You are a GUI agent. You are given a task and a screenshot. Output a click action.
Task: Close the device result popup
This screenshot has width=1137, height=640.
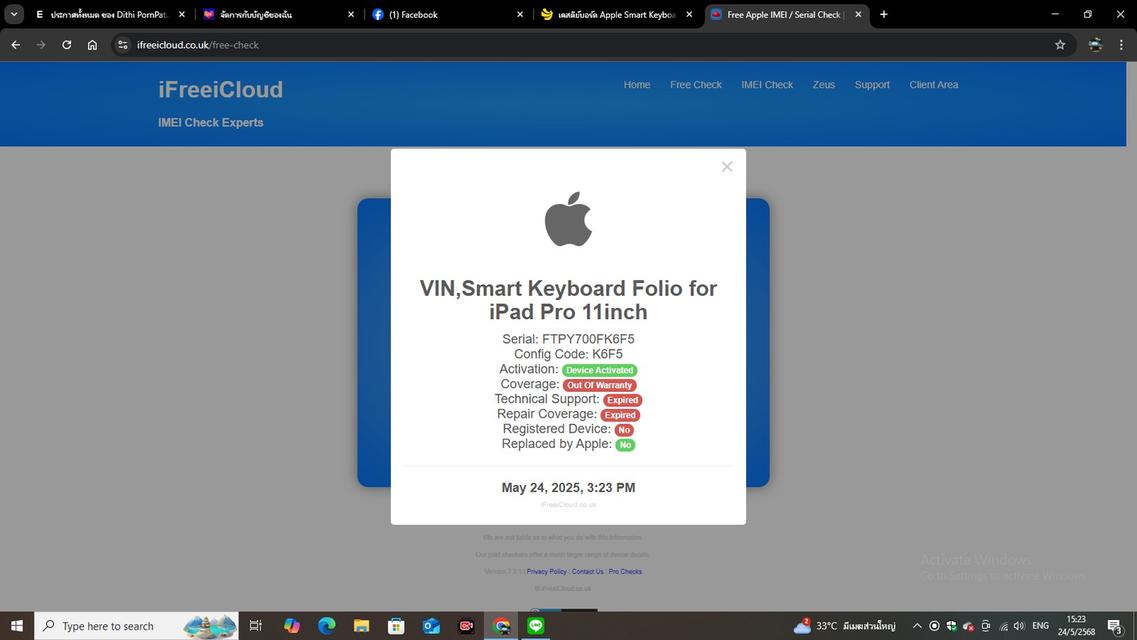tap(727, 167)
